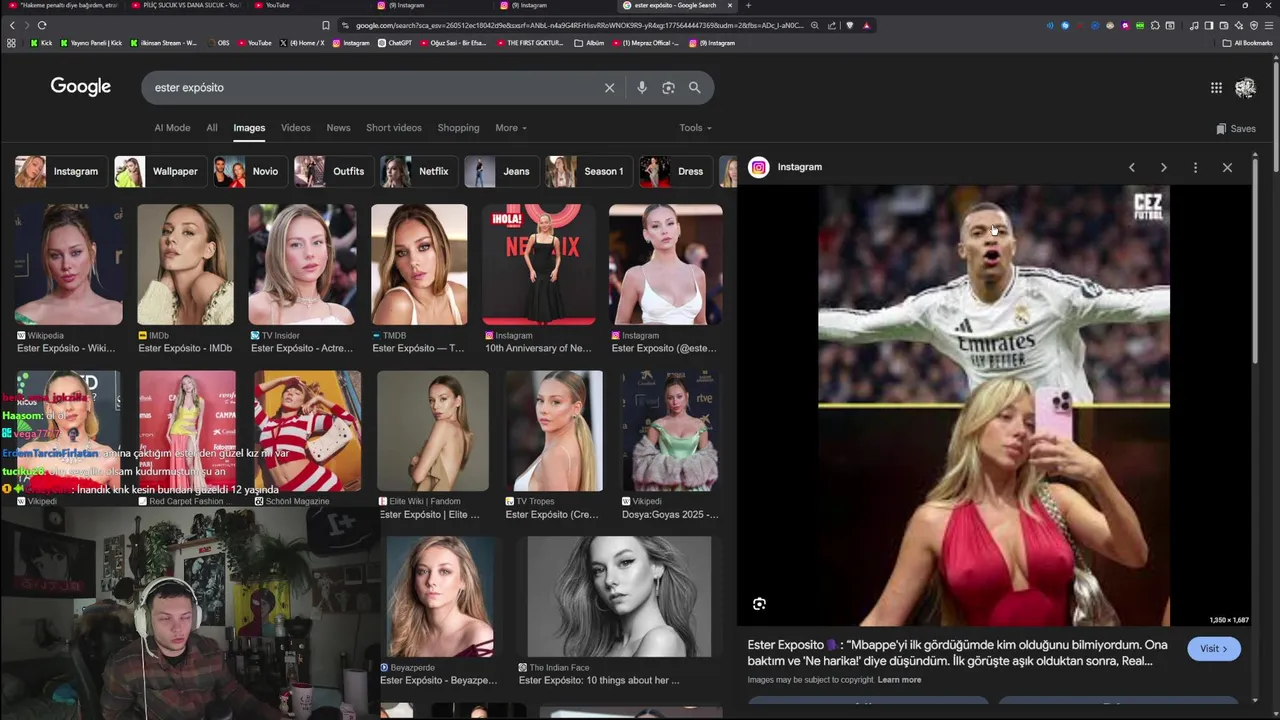
Task: Switch to the YouTube browser tab
Action: click(x=272, y=5)
